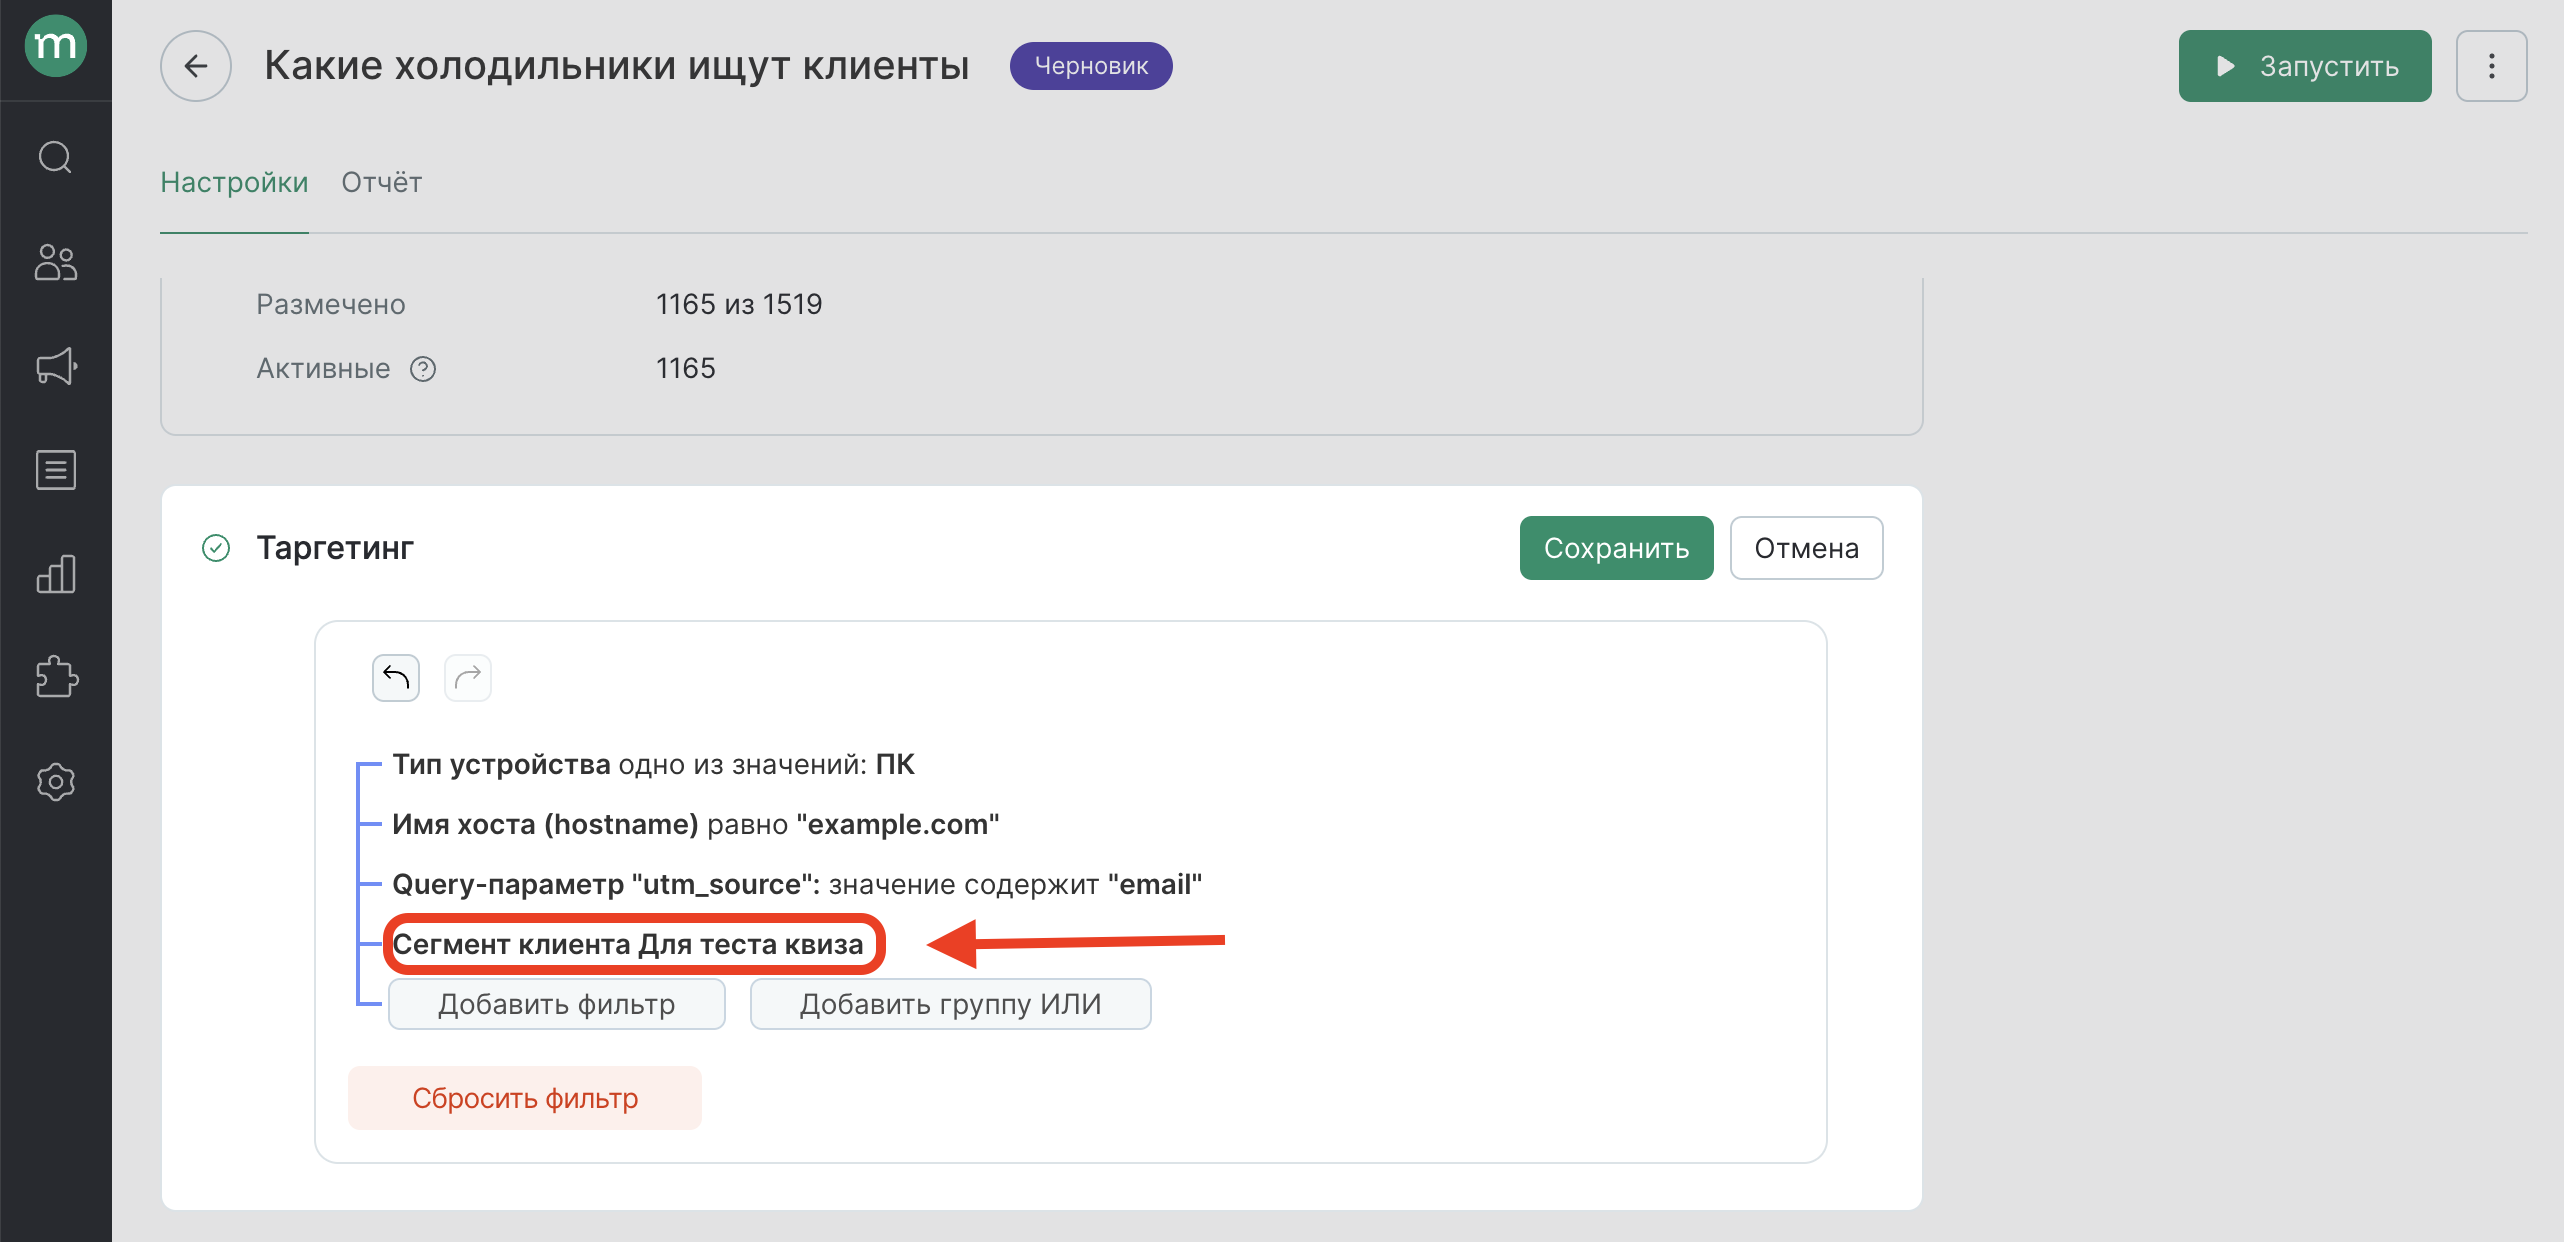Click Добавить фильтр button

tap(557, 1004)
